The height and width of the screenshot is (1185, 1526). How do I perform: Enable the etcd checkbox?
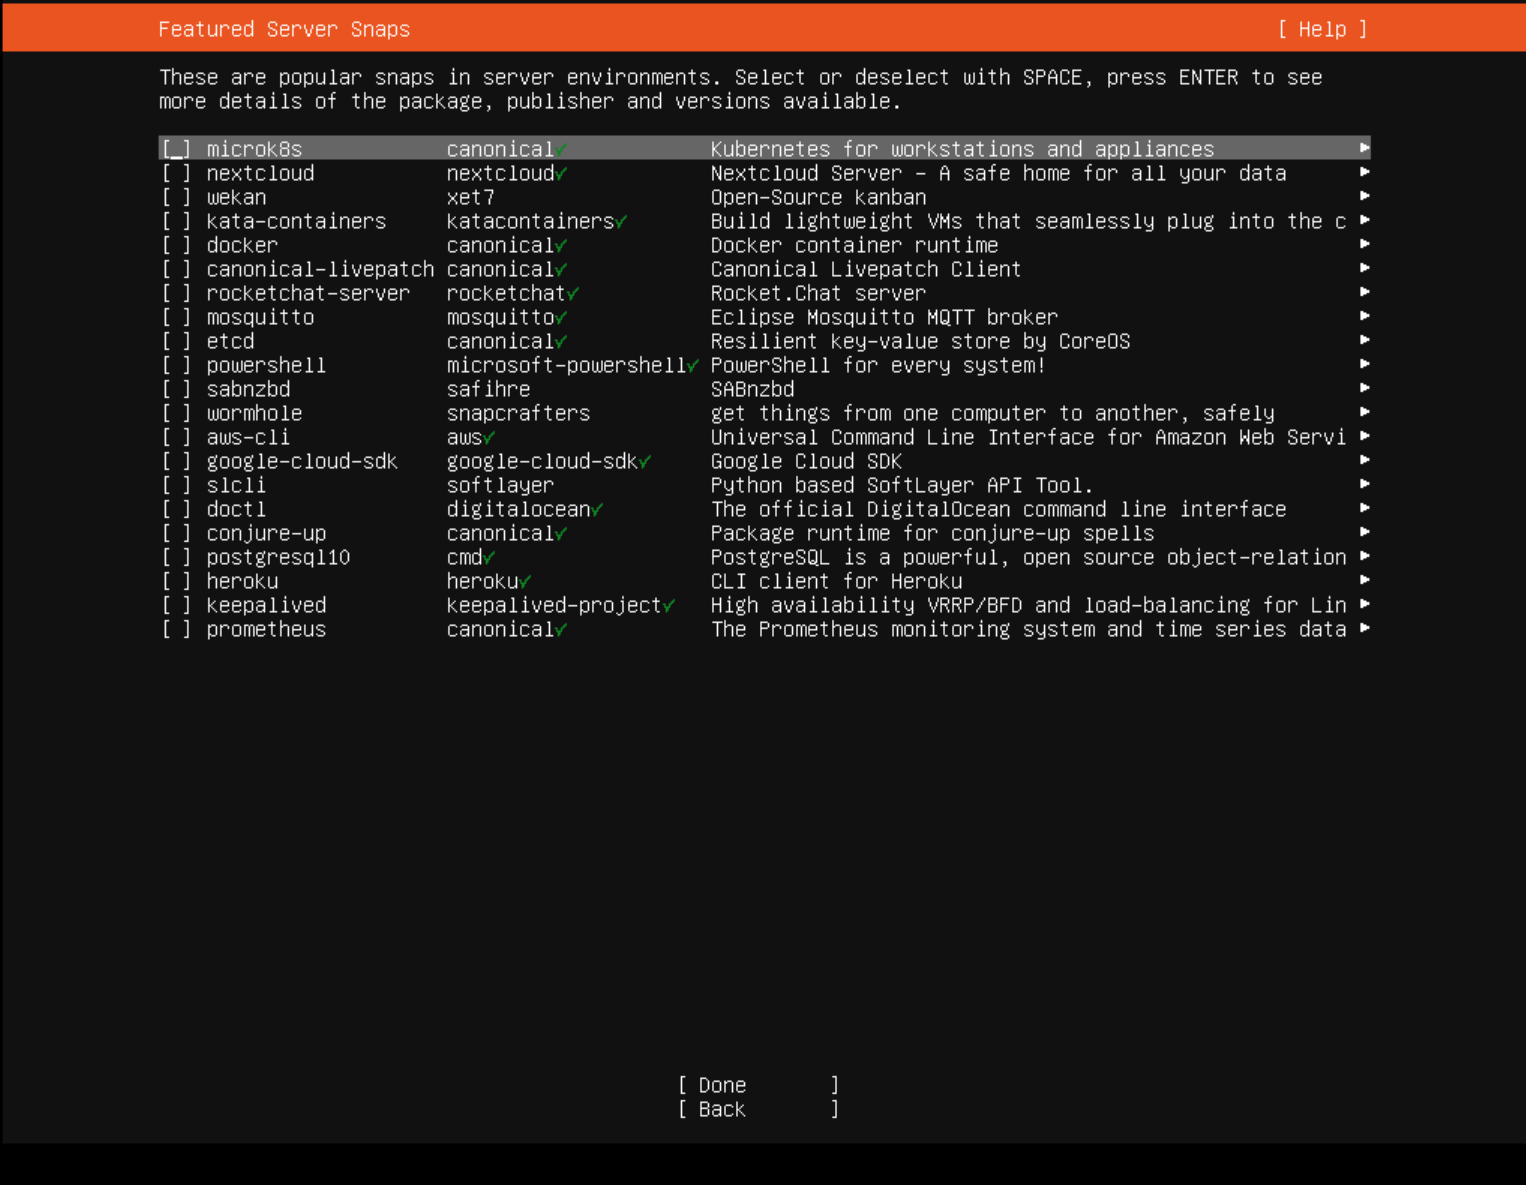177,341
